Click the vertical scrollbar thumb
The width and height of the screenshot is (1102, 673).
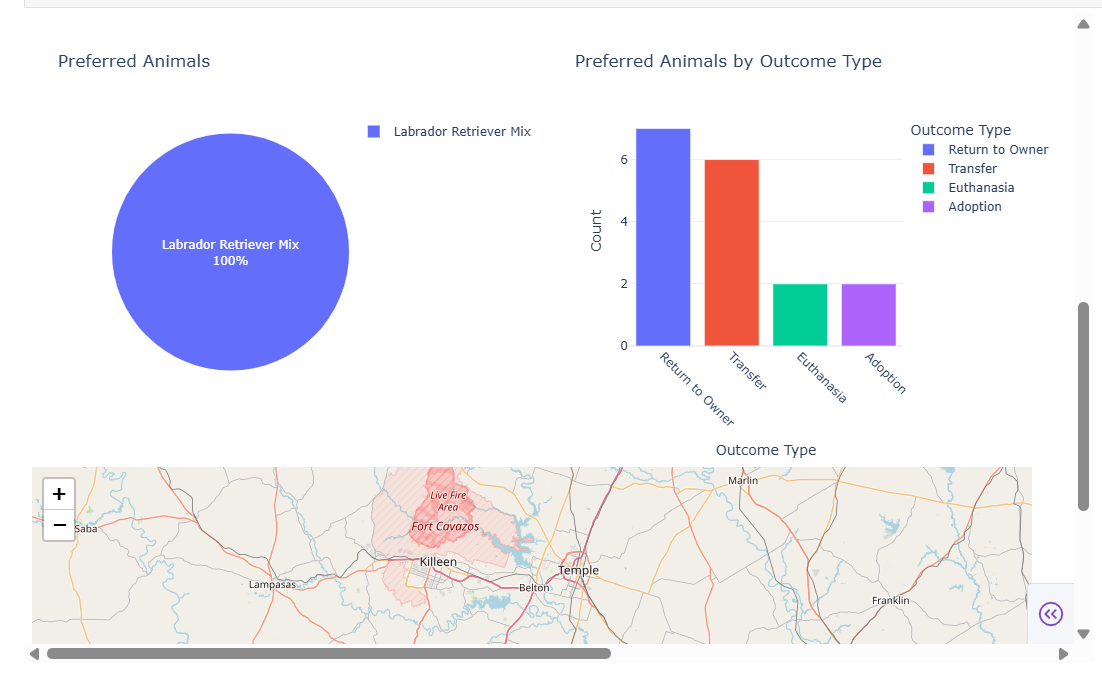(1083, 406)
